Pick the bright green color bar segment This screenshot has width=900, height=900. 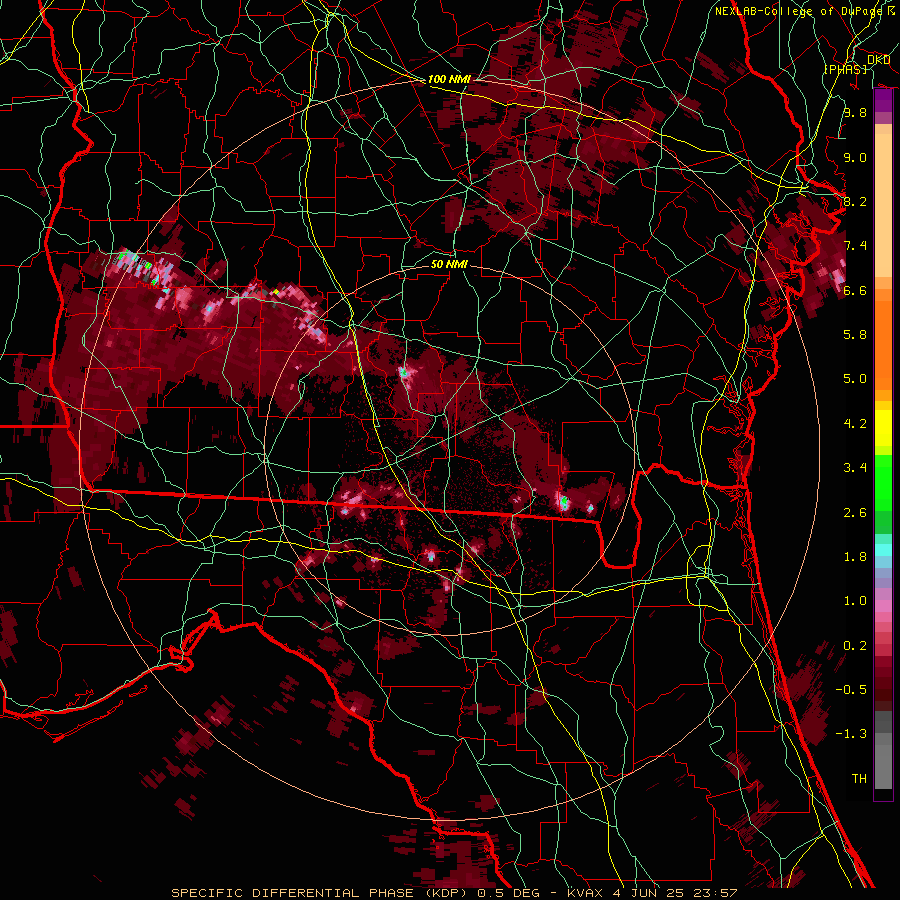[883, 484]
